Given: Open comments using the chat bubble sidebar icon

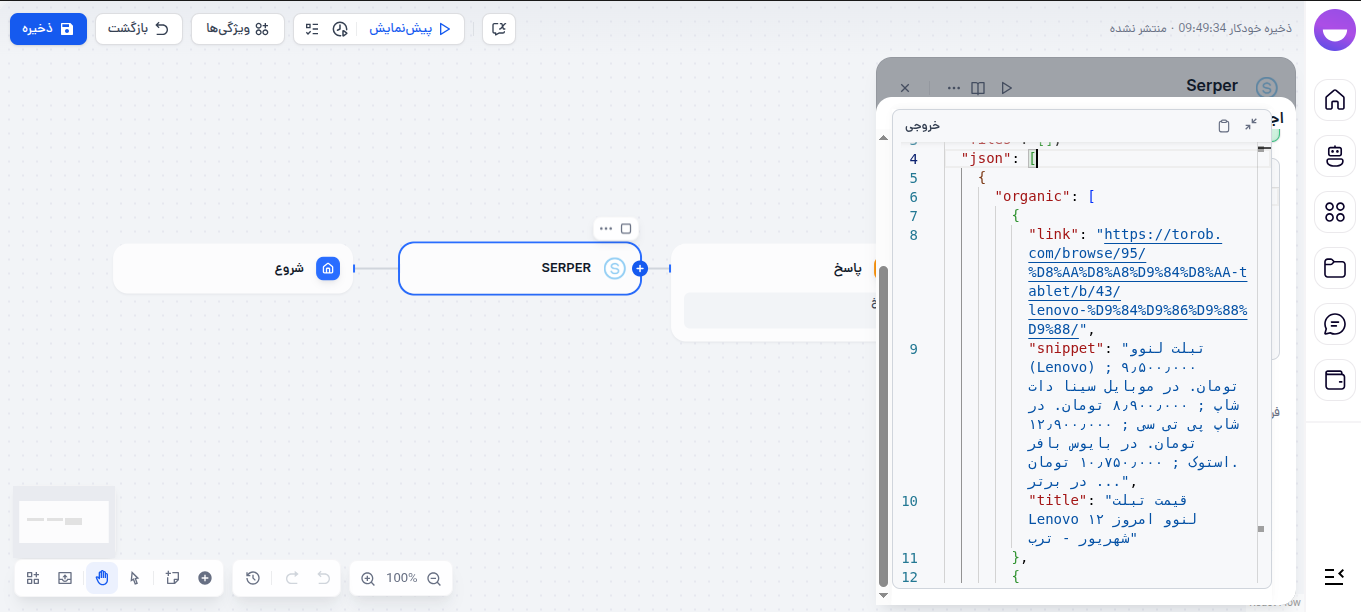Looking at the screenshot, I should (x=1335, y=323).
